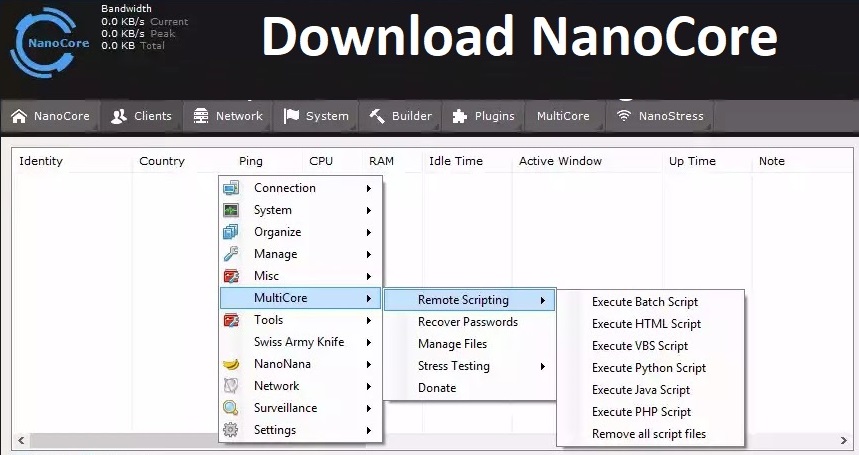Screen dimensions: 859x455
Task: Click the horizontal scrollbar right arrow
Action: tap(844, 440)
